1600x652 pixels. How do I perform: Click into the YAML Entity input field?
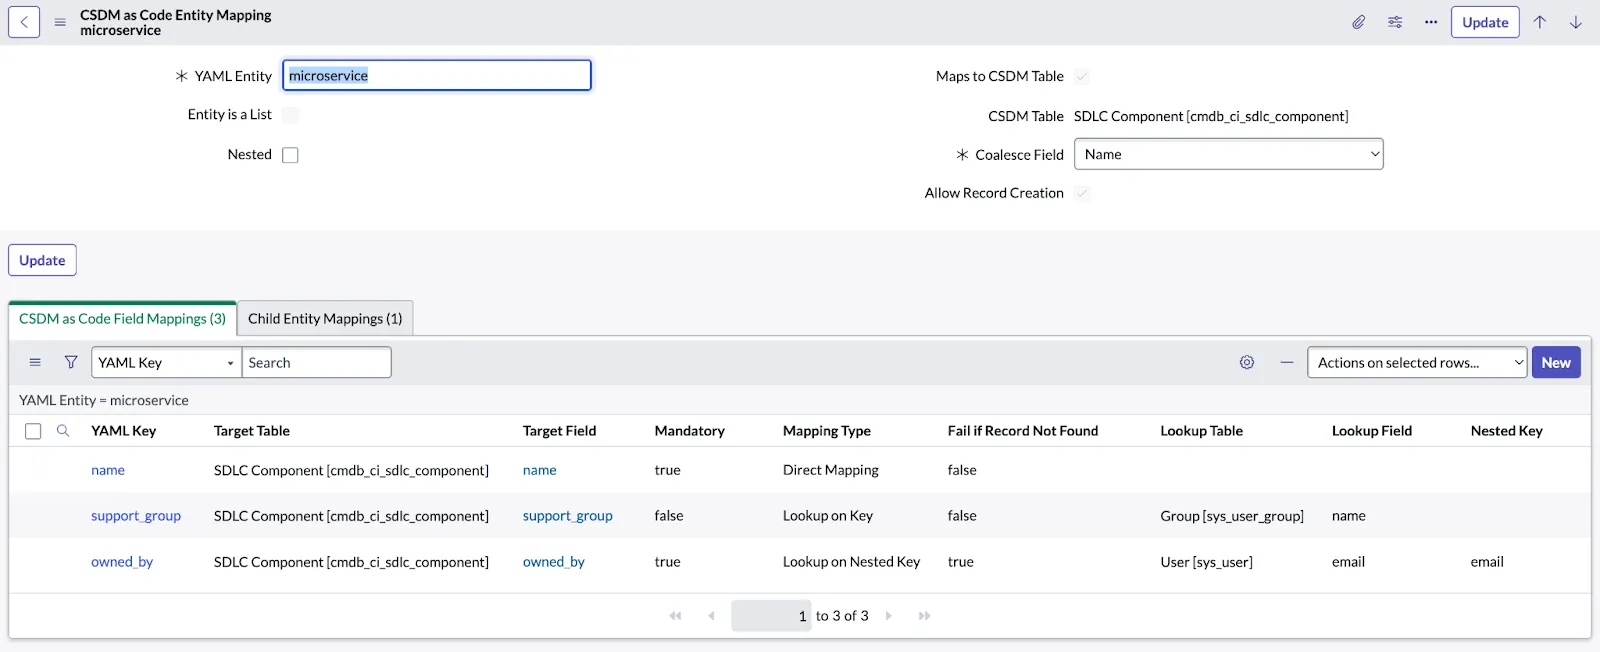tap(437, 75)
